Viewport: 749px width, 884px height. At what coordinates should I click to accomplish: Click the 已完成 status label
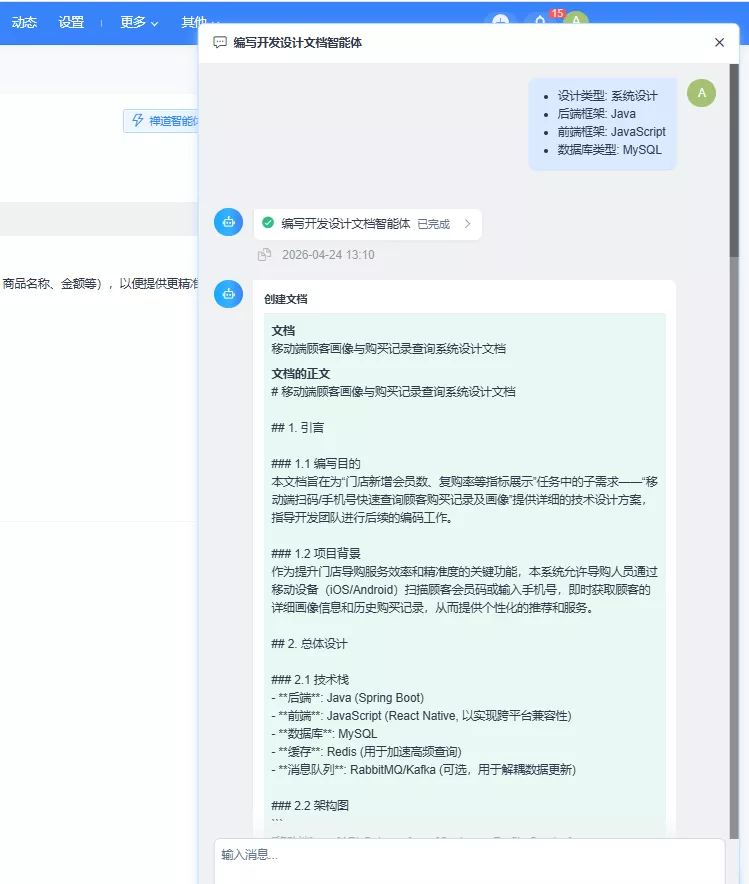[x=433, y=224]
